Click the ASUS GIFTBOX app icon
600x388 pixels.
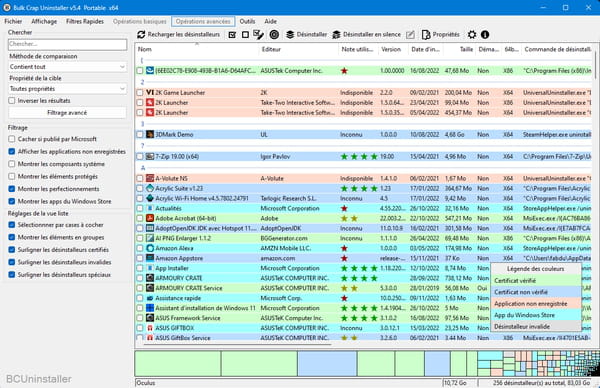(x=150, y=328)
